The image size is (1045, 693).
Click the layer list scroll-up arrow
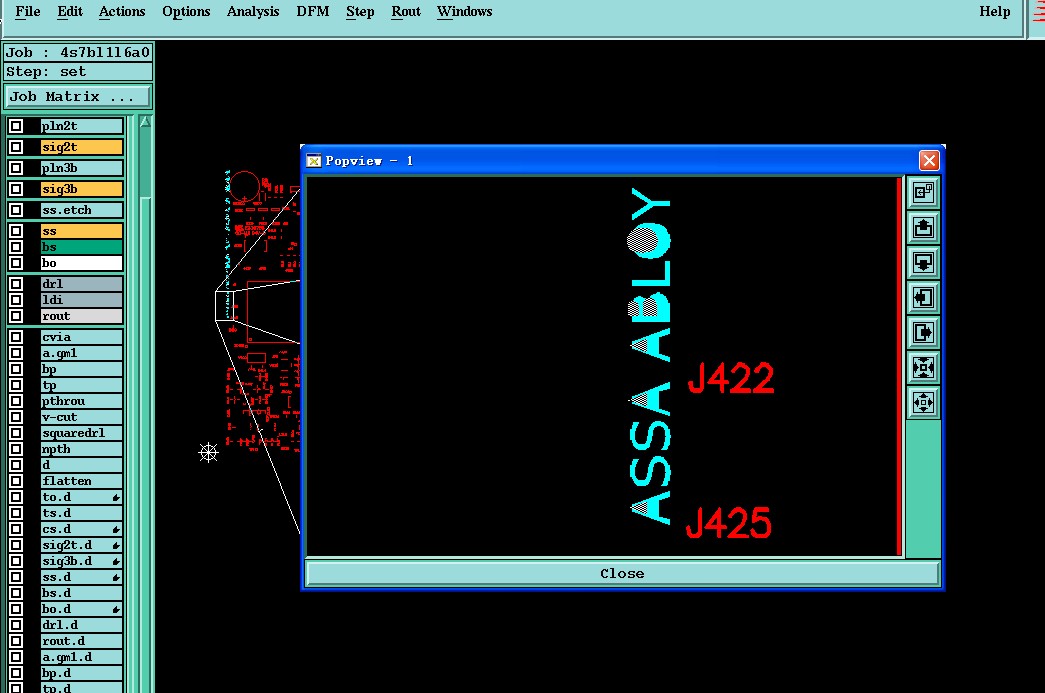point(145,122)
